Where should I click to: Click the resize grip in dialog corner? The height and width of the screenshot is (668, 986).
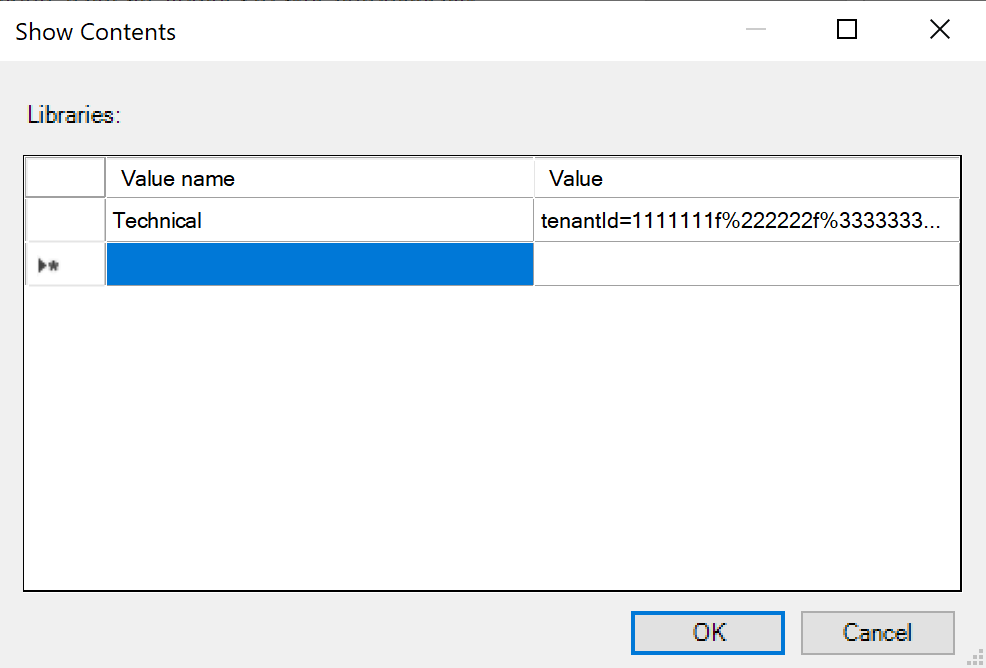tap(976, 658)
